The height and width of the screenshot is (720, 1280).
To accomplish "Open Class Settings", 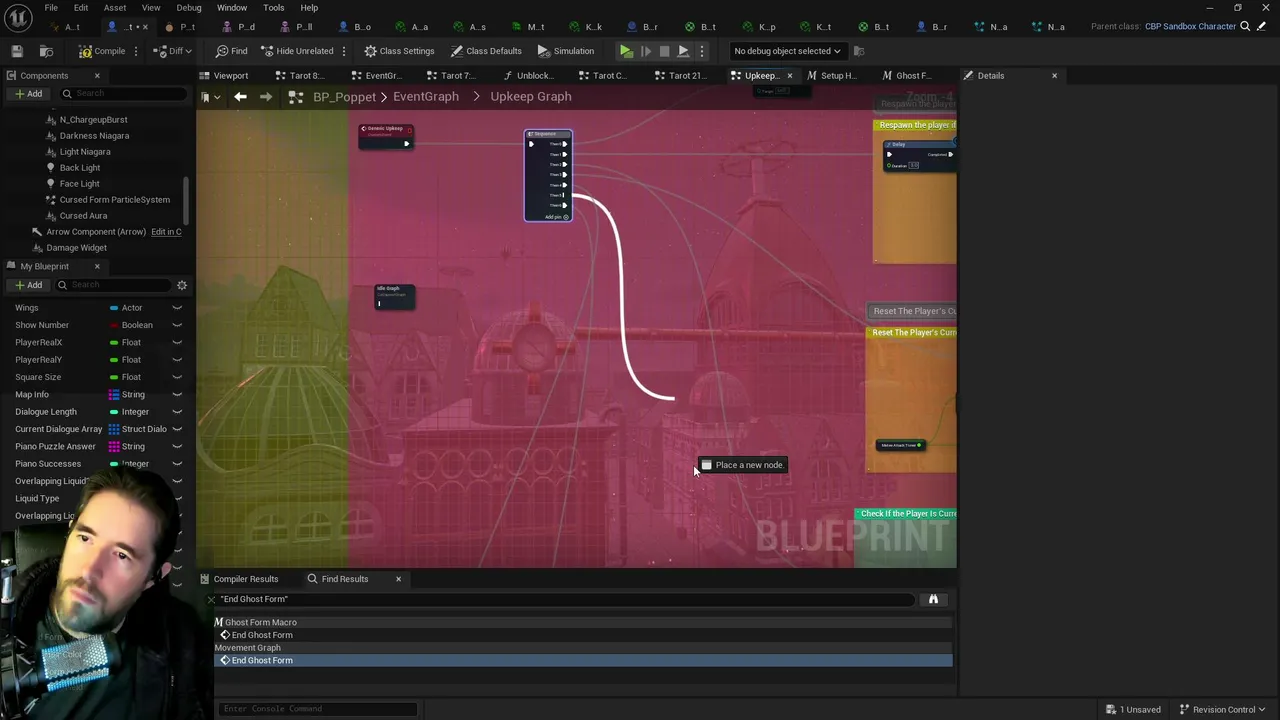I will [x=399, y=51].
